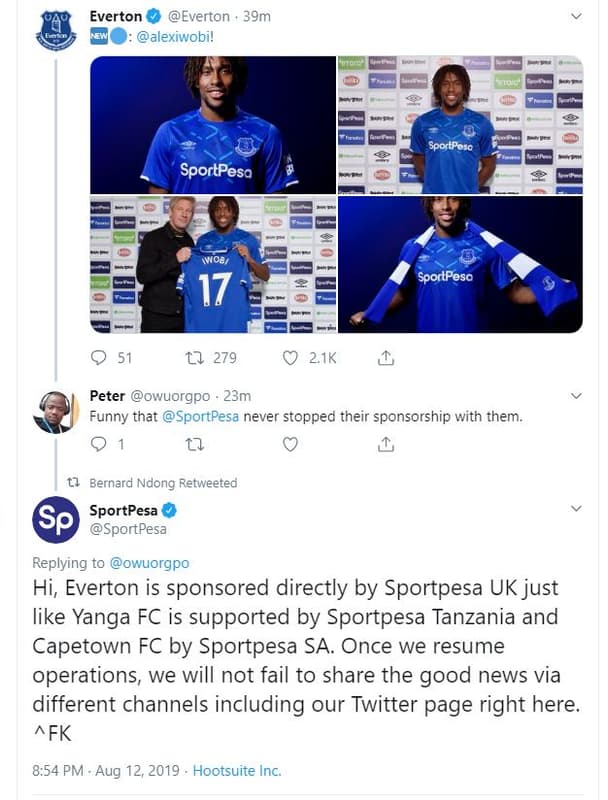Retweet Peter's tweet
The width and height of the screenshot is (608, 800).
195,445
